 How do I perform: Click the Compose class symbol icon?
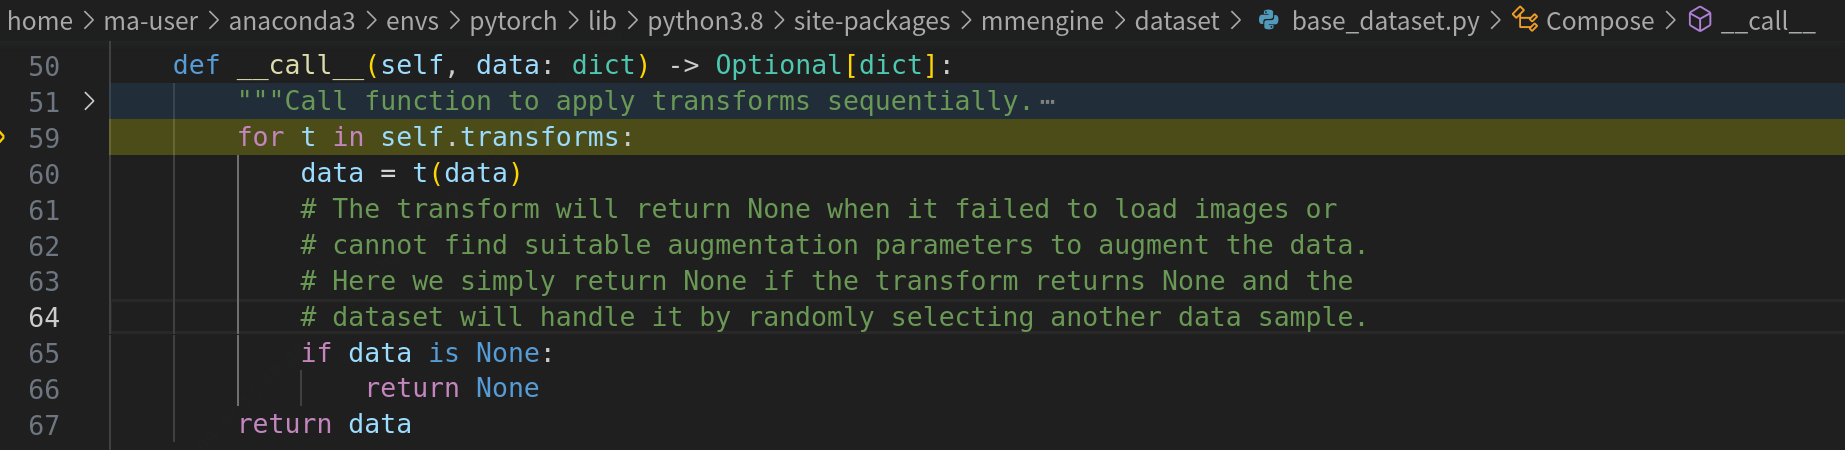point(1524,20)
